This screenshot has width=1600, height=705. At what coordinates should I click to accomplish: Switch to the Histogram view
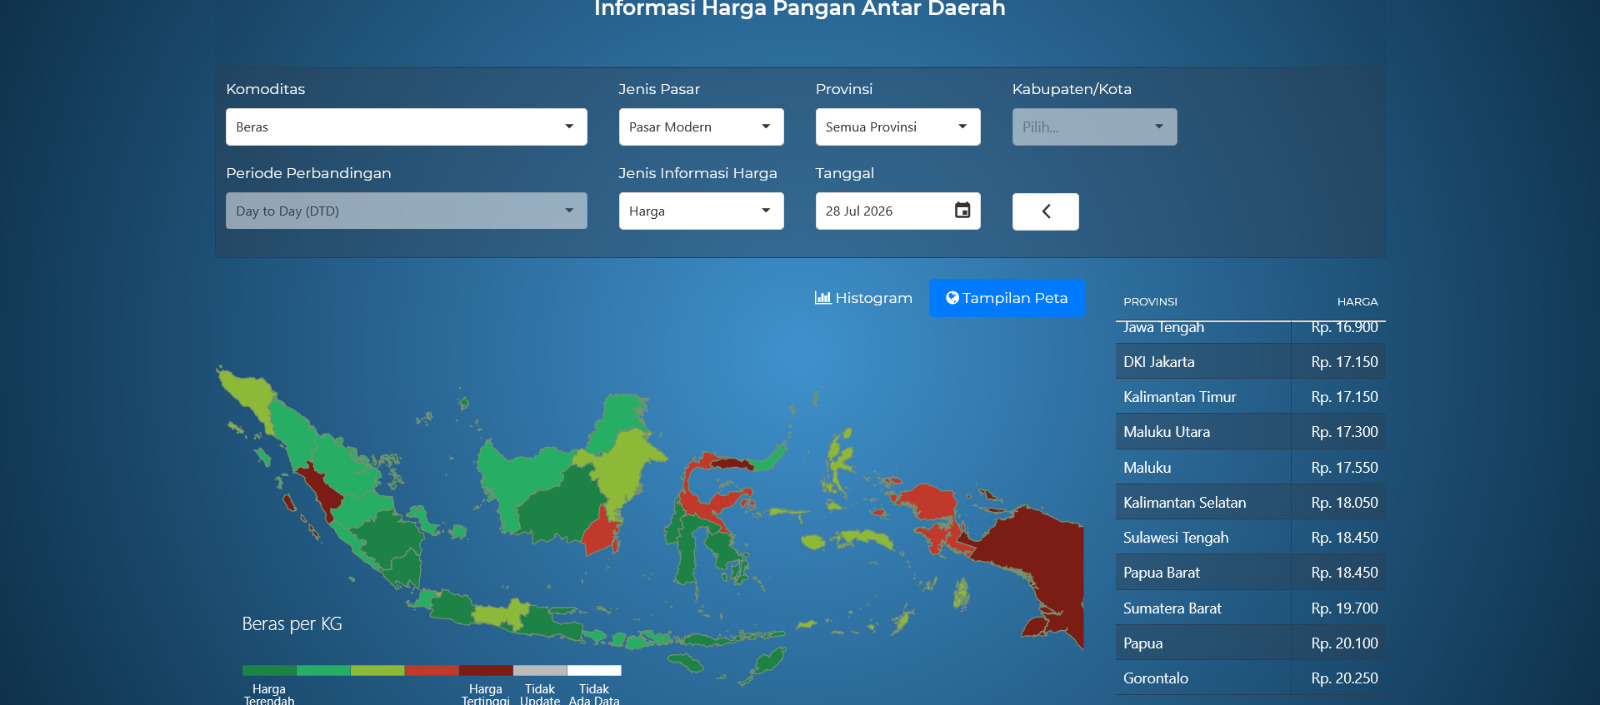click(x=864, y=298)
